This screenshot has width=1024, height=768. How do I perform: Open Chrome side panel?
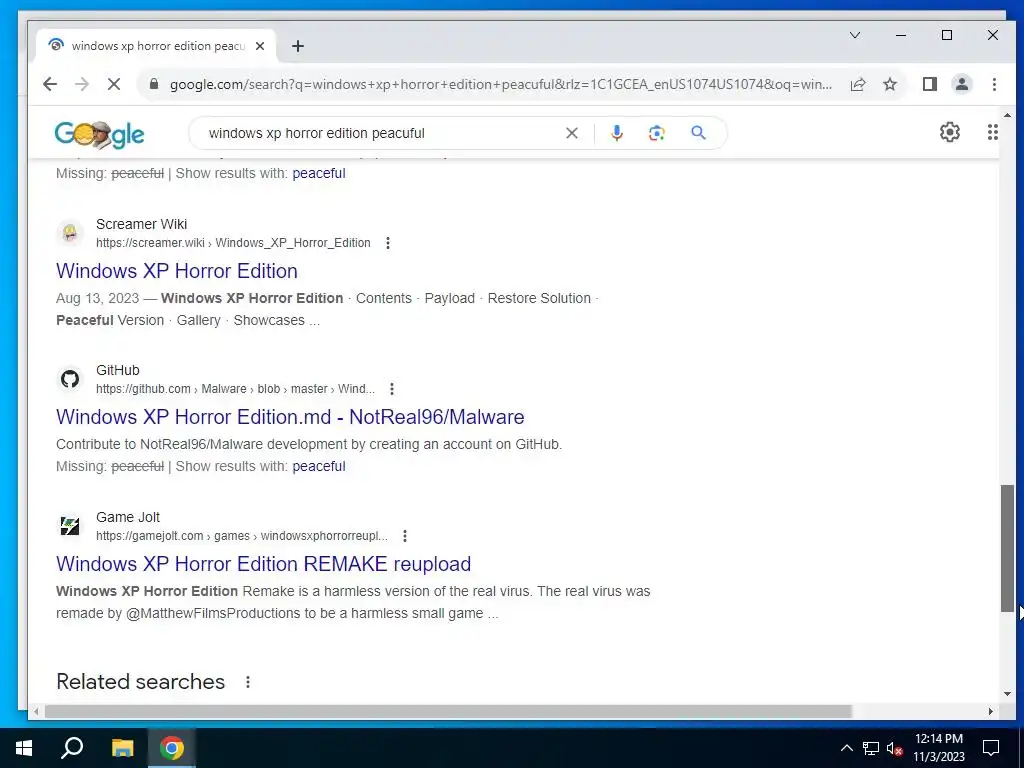tap(930, 84)
